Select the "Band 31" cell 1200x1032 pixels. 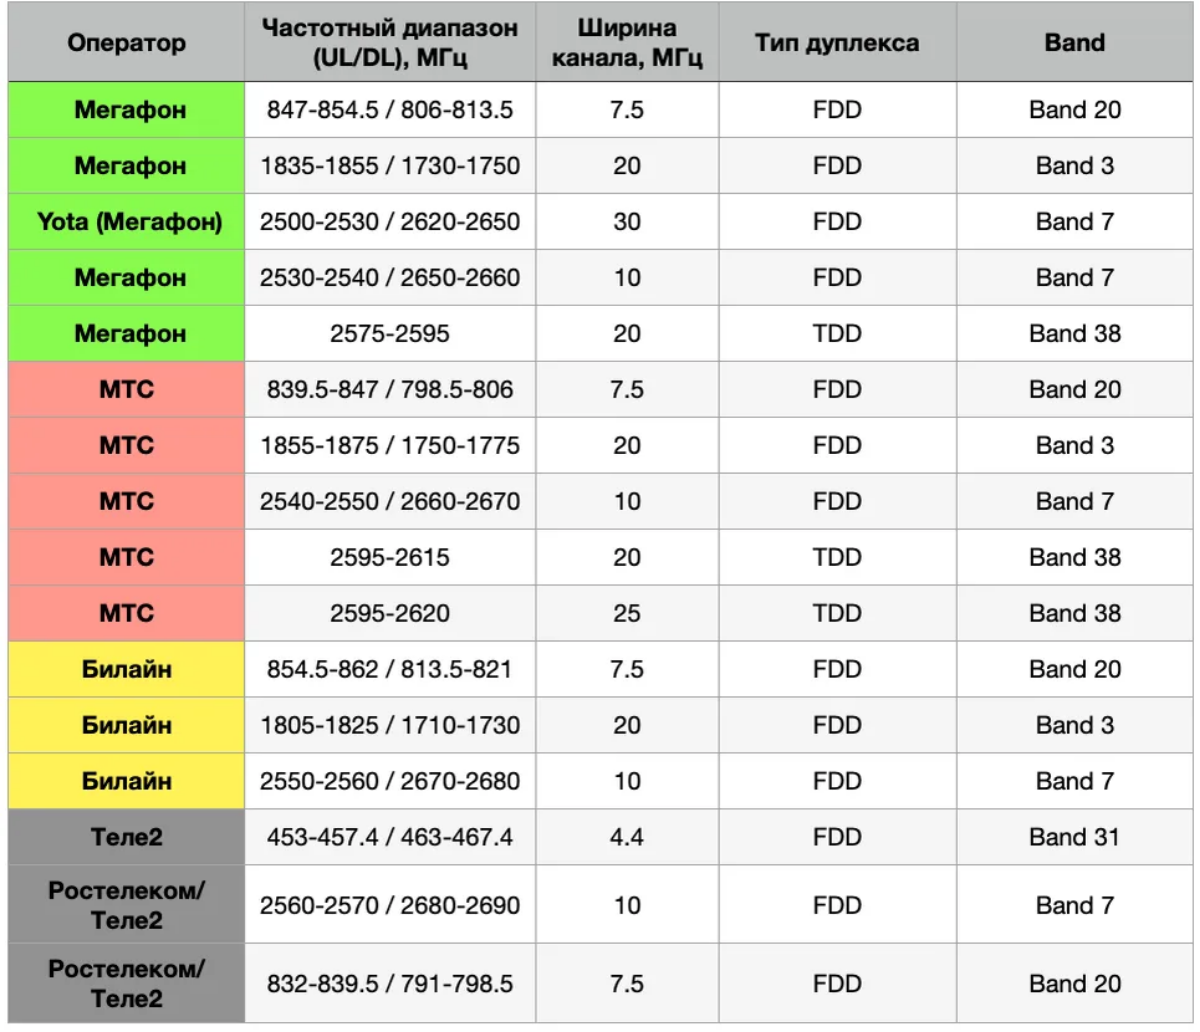tap(1075, 837)
